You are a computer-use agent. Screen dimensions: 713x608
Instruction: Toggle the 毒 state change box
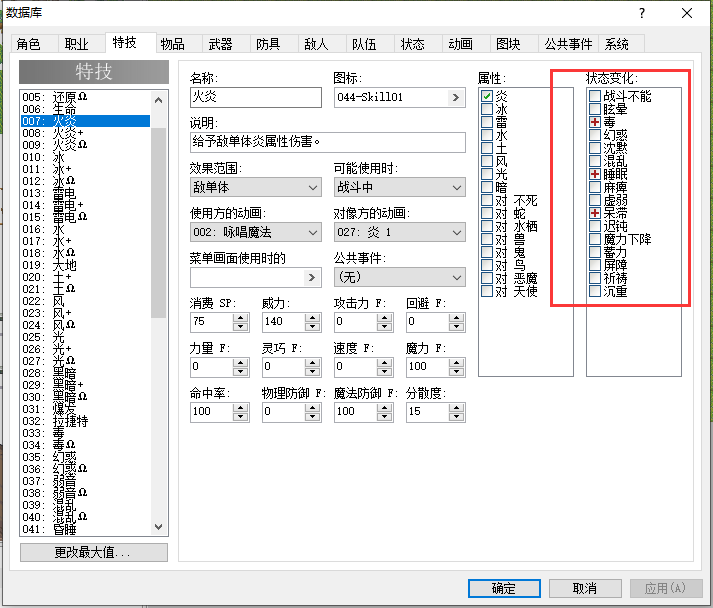[x=595, y=122]
